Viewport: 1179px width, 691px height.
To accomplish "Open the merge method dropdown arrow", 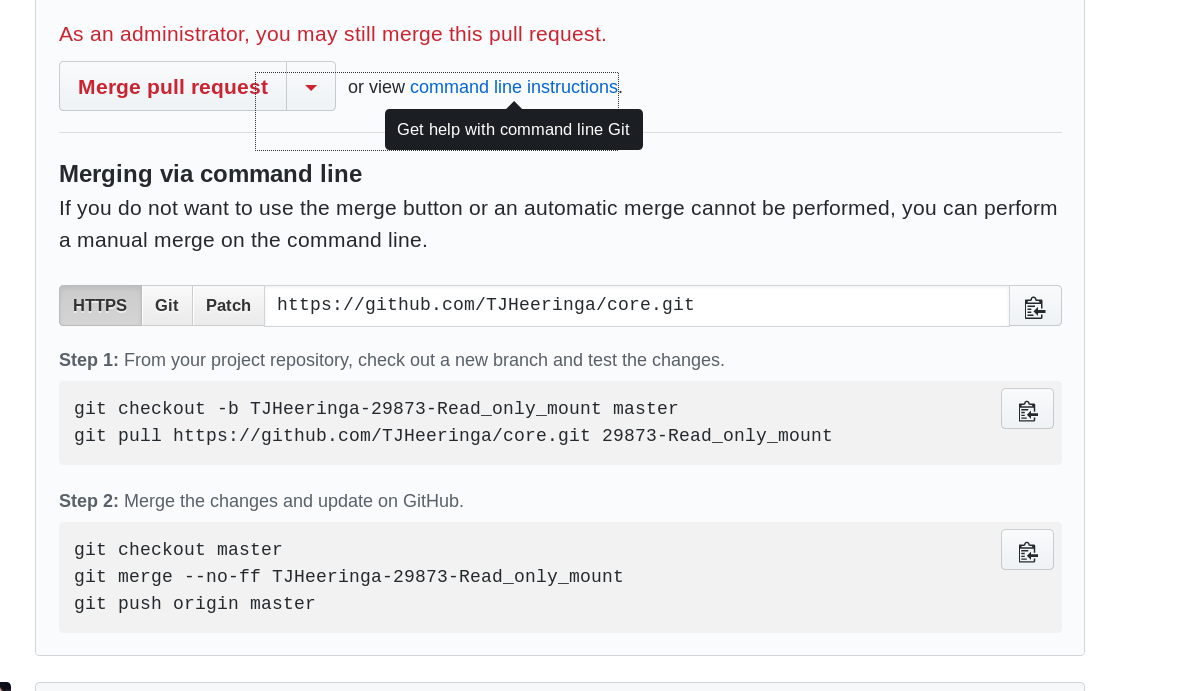I will (311, 87).
